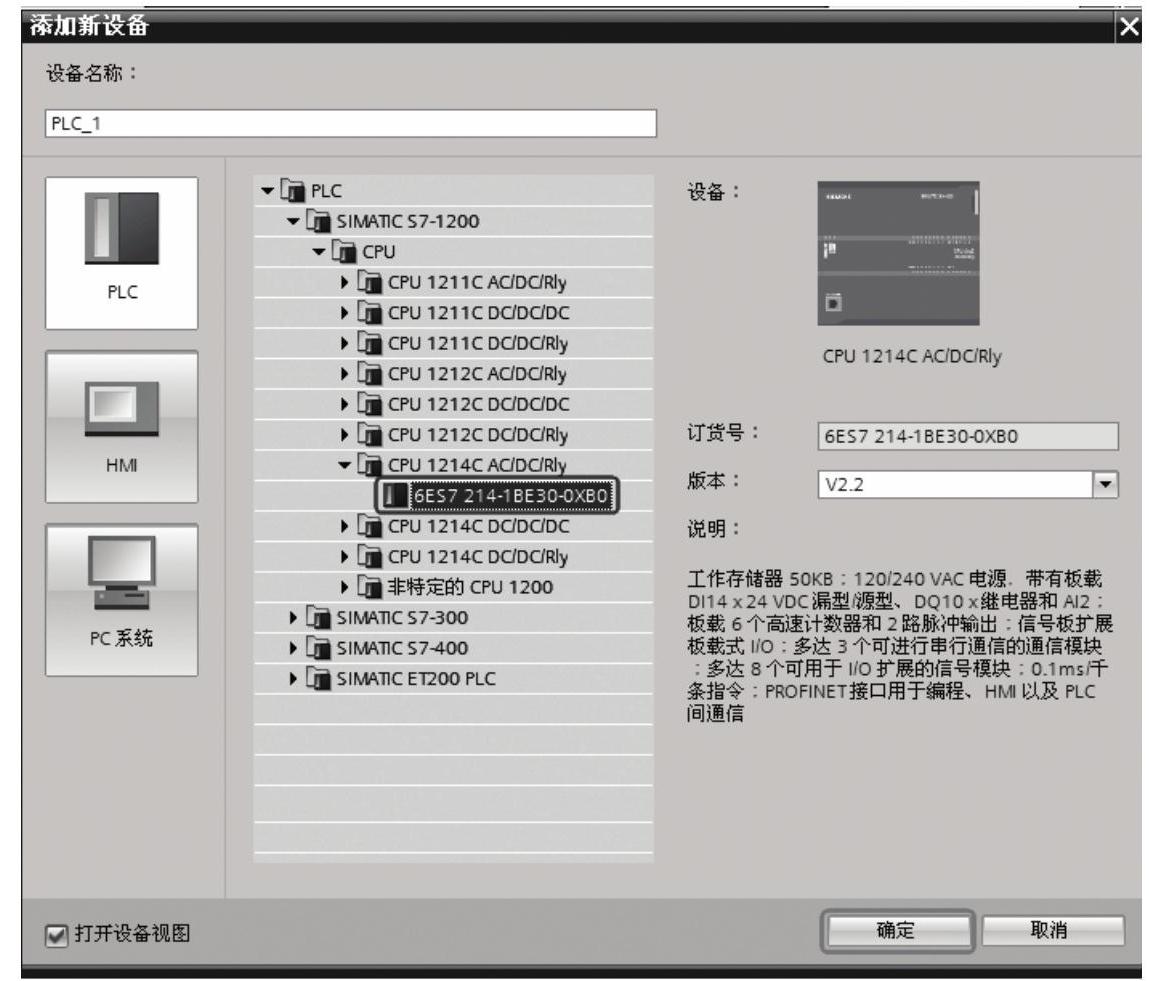Expand SIMATIC S7-400 arrow
This screenshot has height=981, width=1149.
tap(293, 649)
